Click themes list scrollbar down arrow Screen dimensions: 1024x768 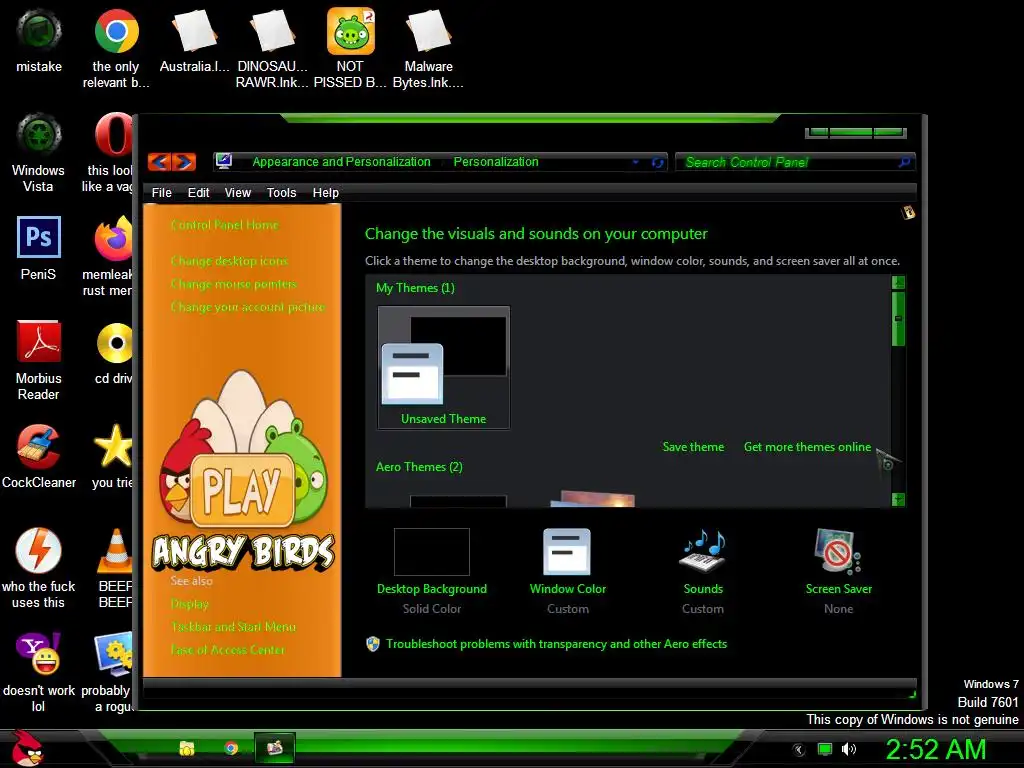[899, 500]
